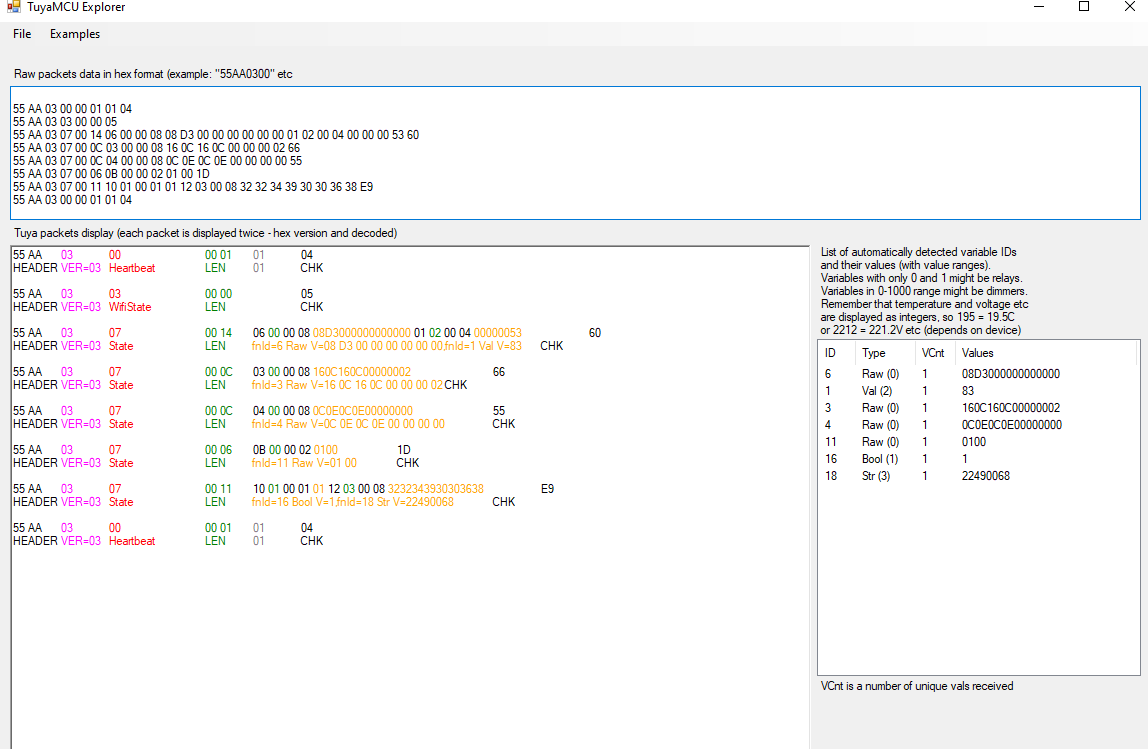
Task: Click the red 'WifiState' command label
Action: tap(130, 307)
